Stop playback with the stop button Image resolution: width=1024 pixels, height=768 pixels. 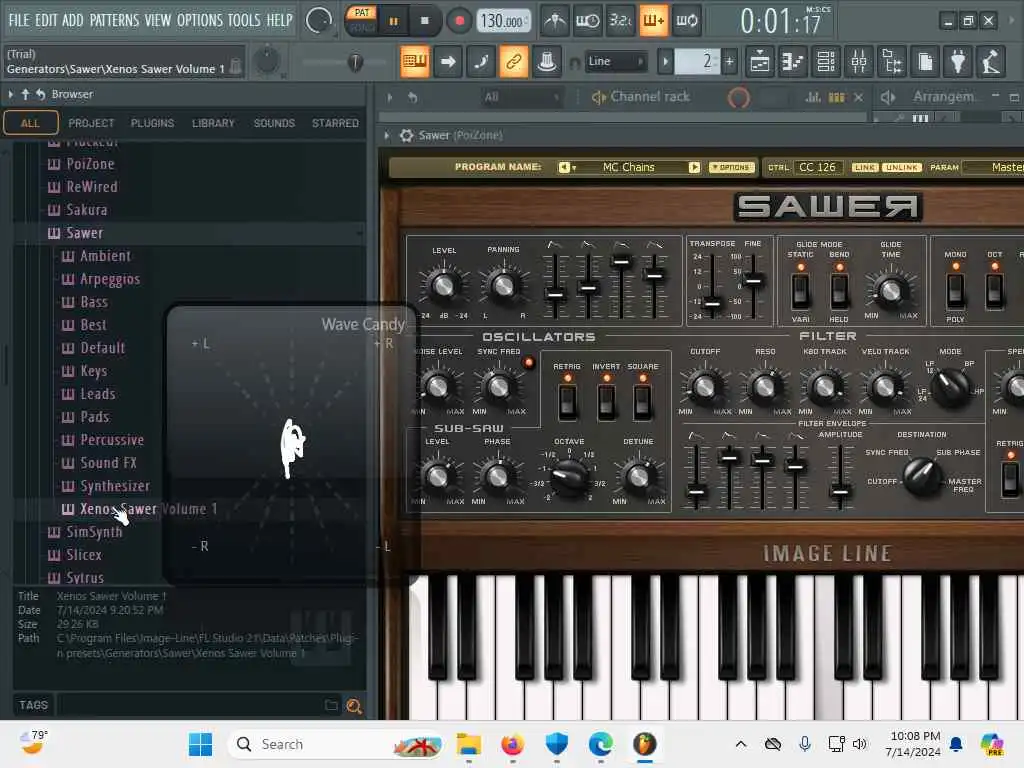tap(424, 22)
